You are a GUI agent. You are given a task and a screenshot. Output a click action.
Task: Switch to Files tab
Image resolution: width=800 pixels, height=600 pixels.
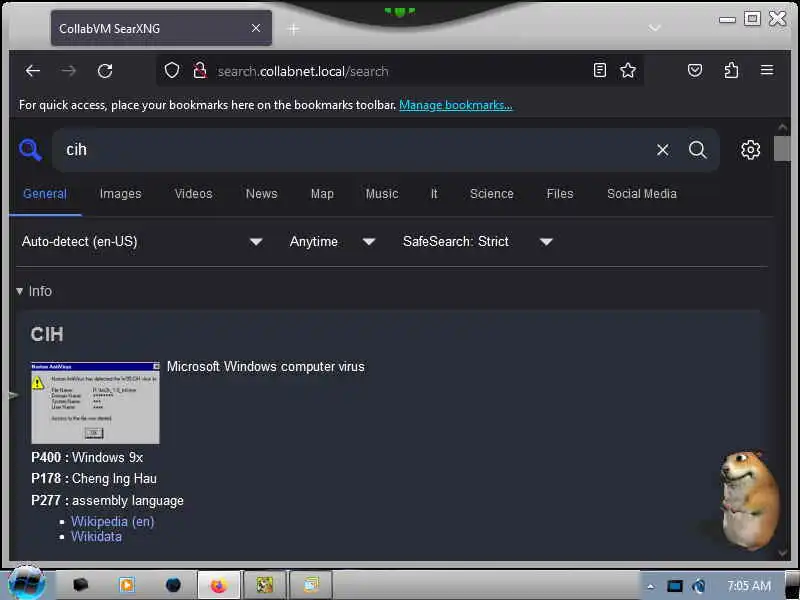click(x=560, y=194)
